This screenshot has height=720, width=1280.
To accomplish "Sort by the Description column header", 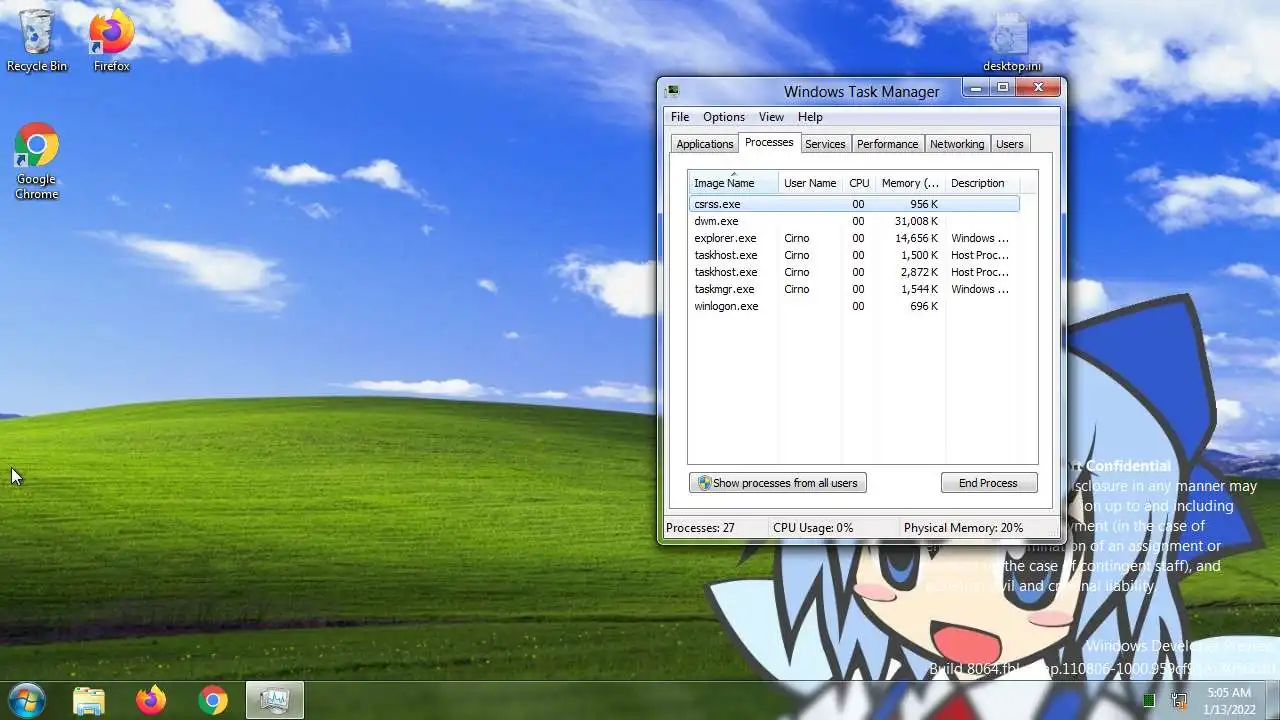I will [981, 183].
